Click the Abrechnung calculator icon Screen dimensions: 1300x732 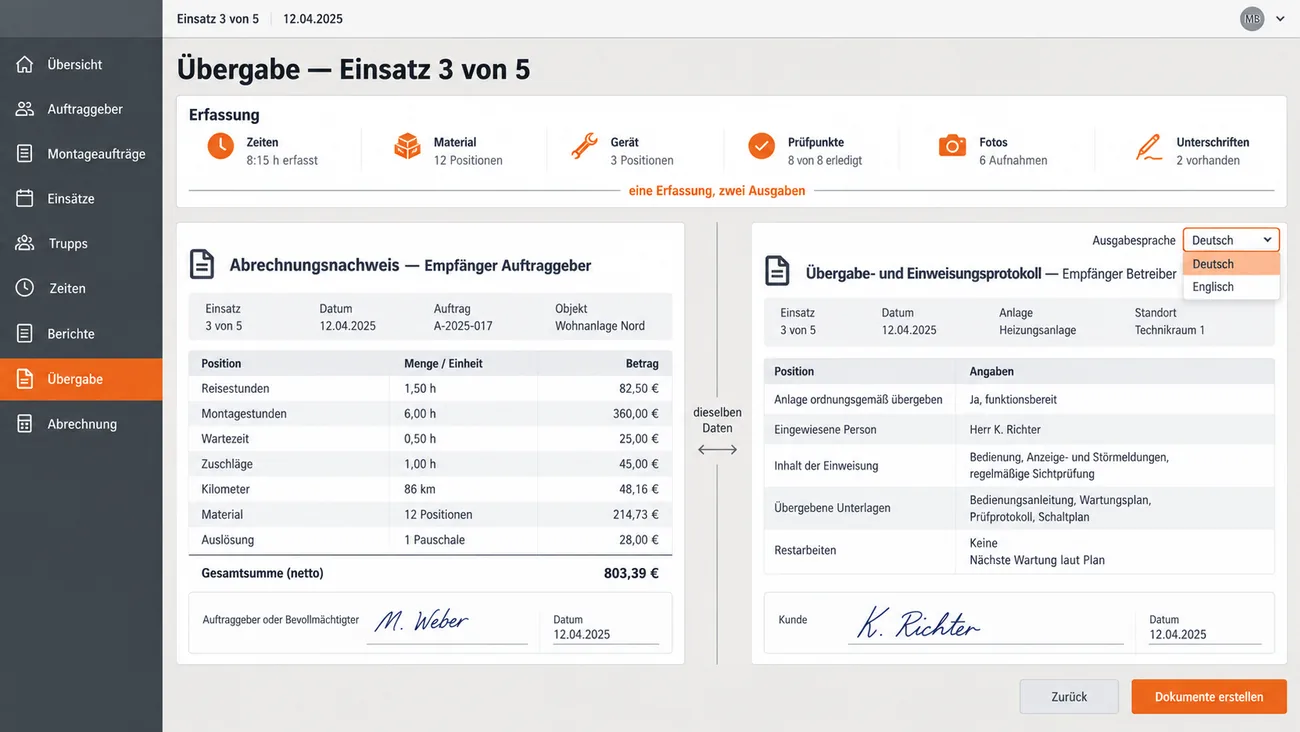coord(25,424)
